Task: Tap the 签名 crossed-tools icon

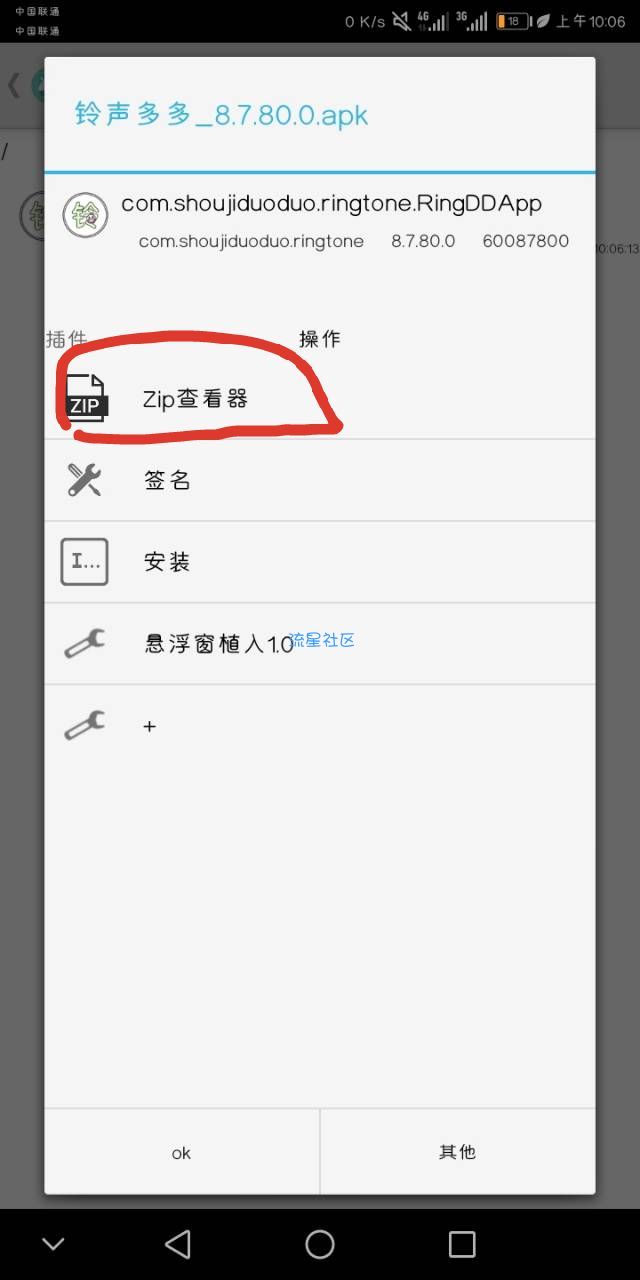Action: [84, 480]
